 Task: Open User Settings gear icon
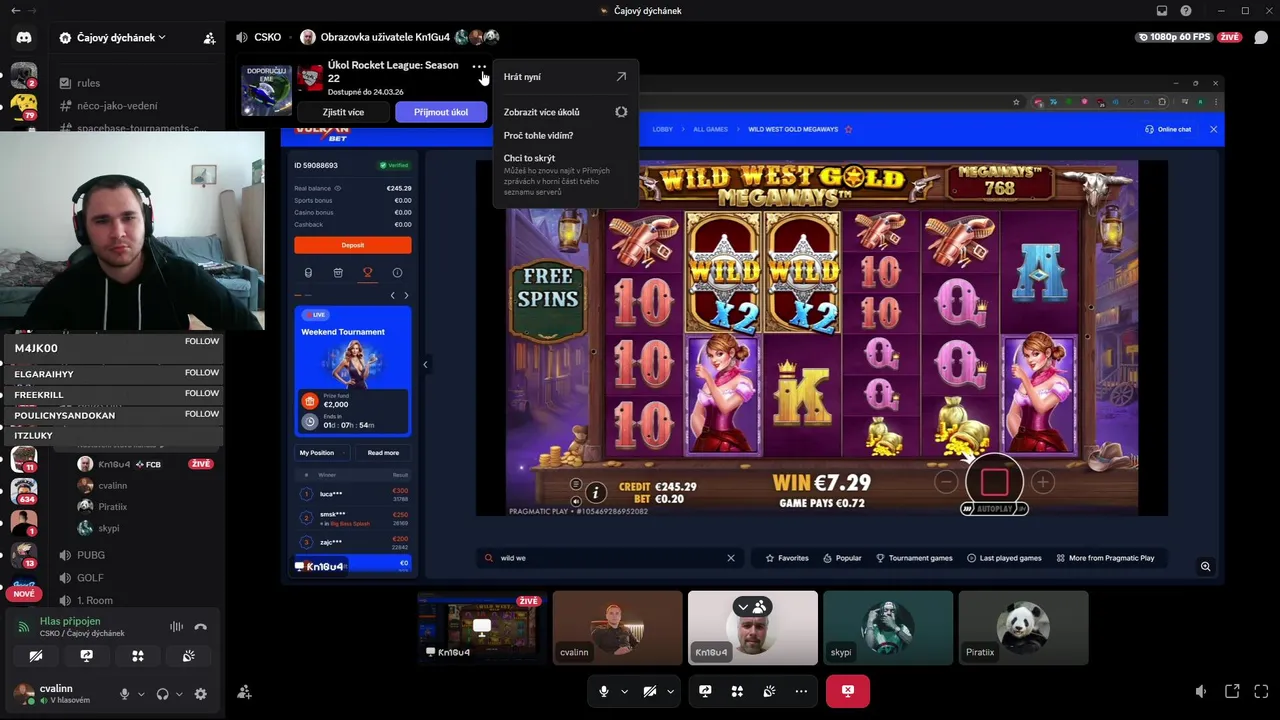tap(200, 694)
